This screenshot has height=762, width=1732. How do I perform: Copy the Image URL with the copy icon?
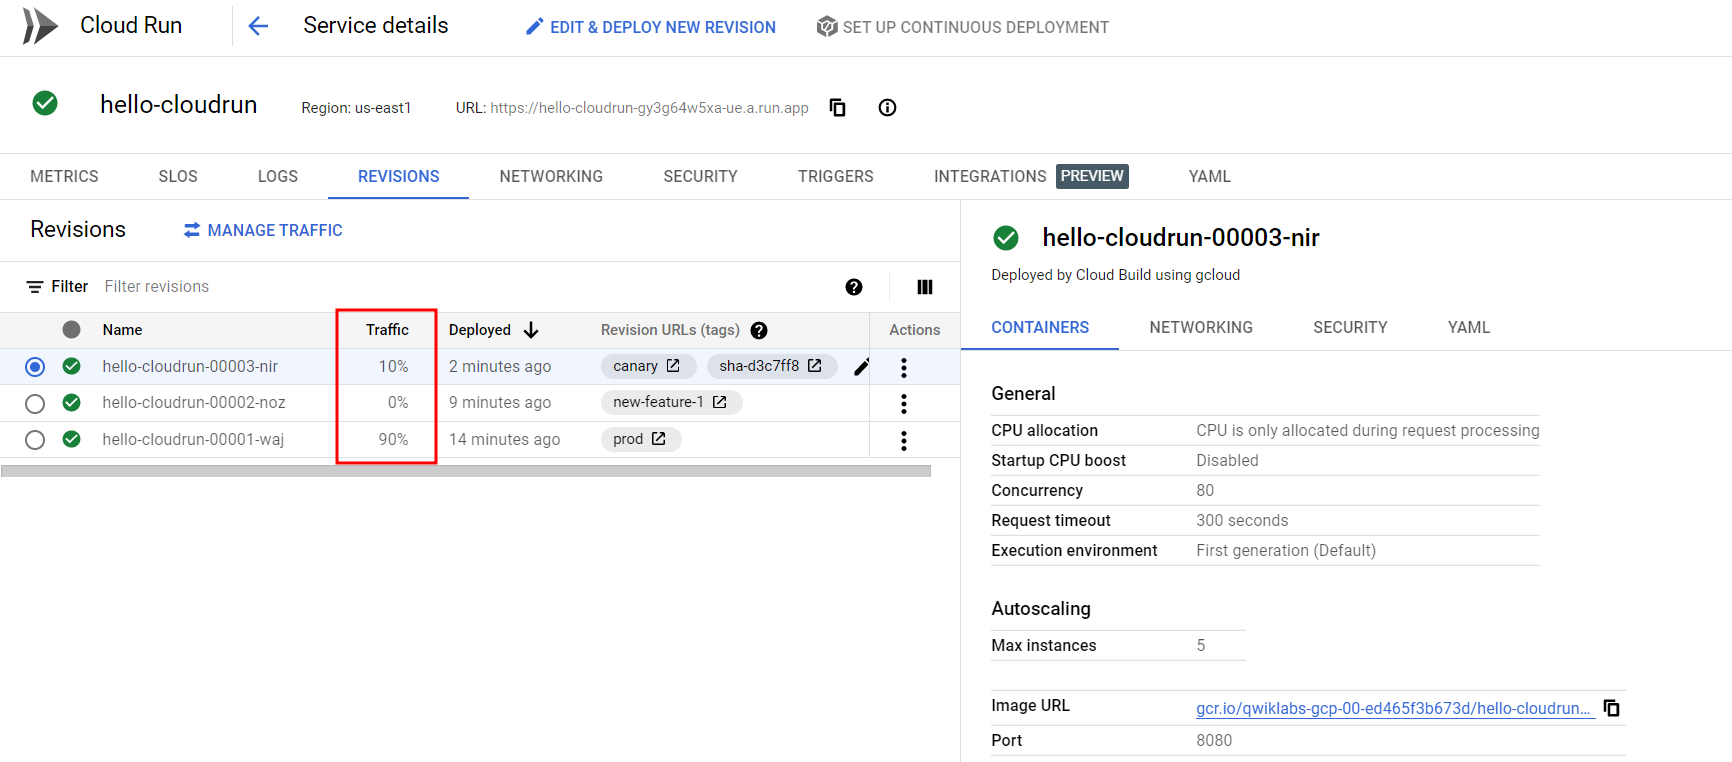(1612, 708)
